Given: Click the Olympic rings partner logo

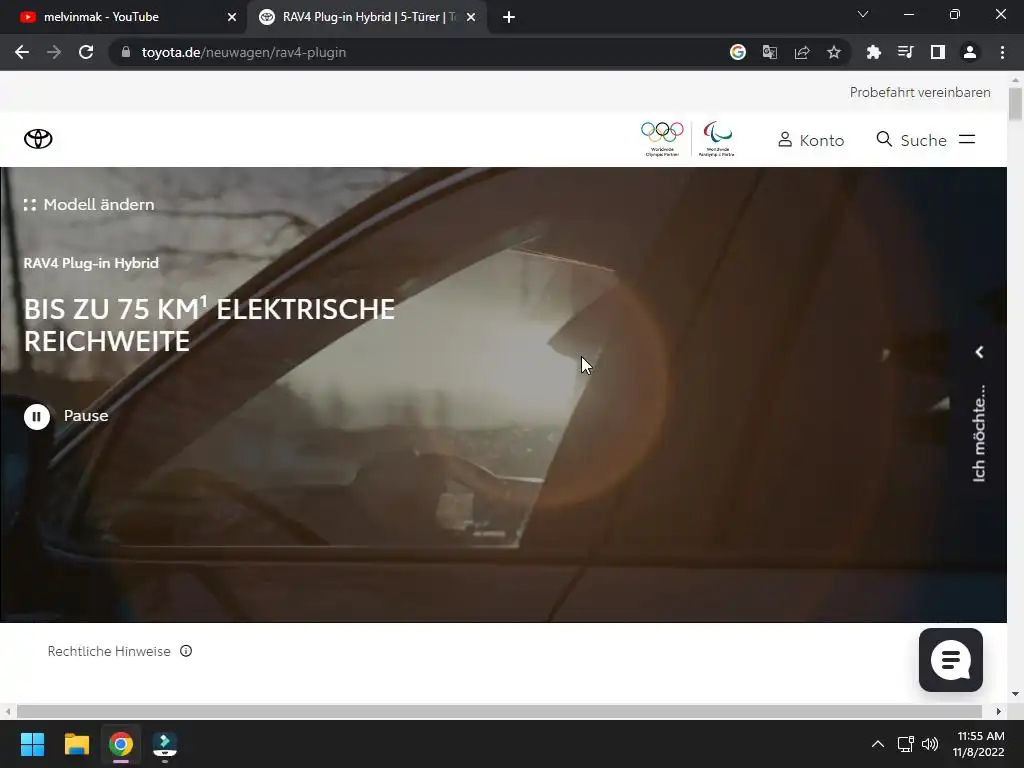Looking at the screenshot, I should [x=662, y=139].
